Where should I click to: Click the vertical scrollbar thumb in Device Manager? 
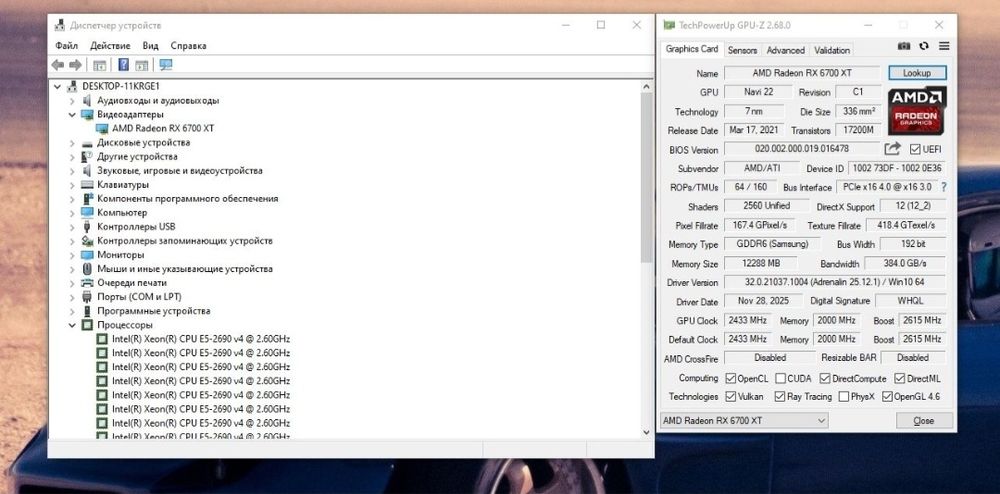pyautogui.click(x=647, y=178)
